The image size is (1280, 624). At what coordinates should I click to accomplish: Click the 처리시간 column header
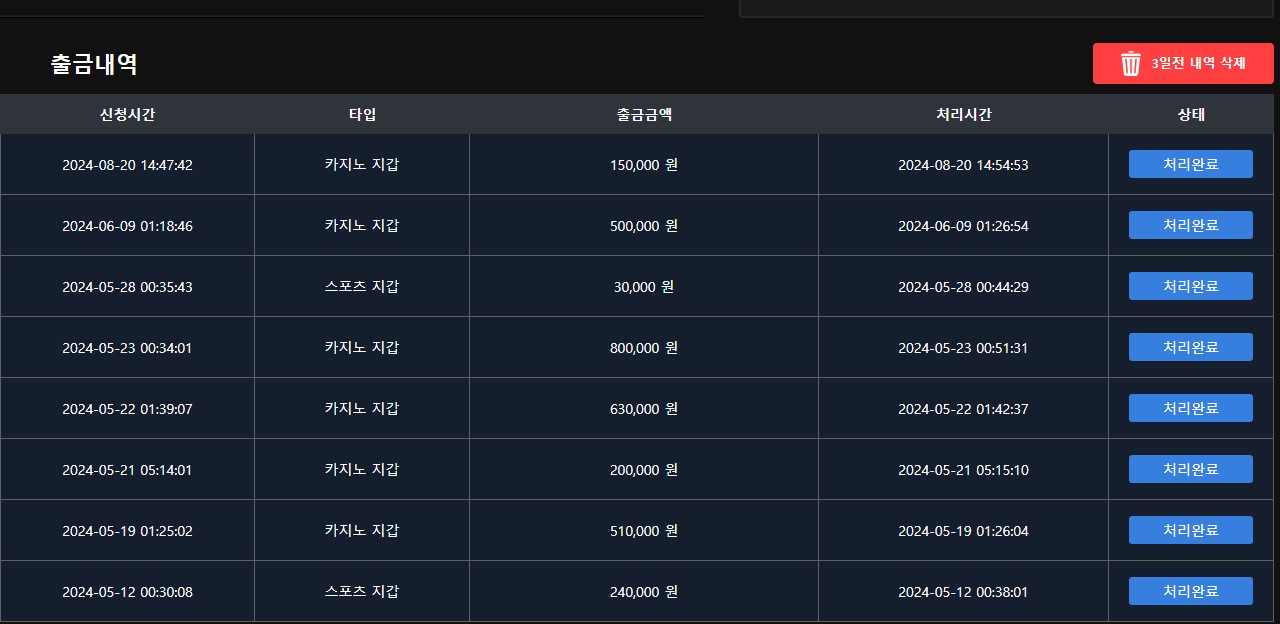[963, 114]
